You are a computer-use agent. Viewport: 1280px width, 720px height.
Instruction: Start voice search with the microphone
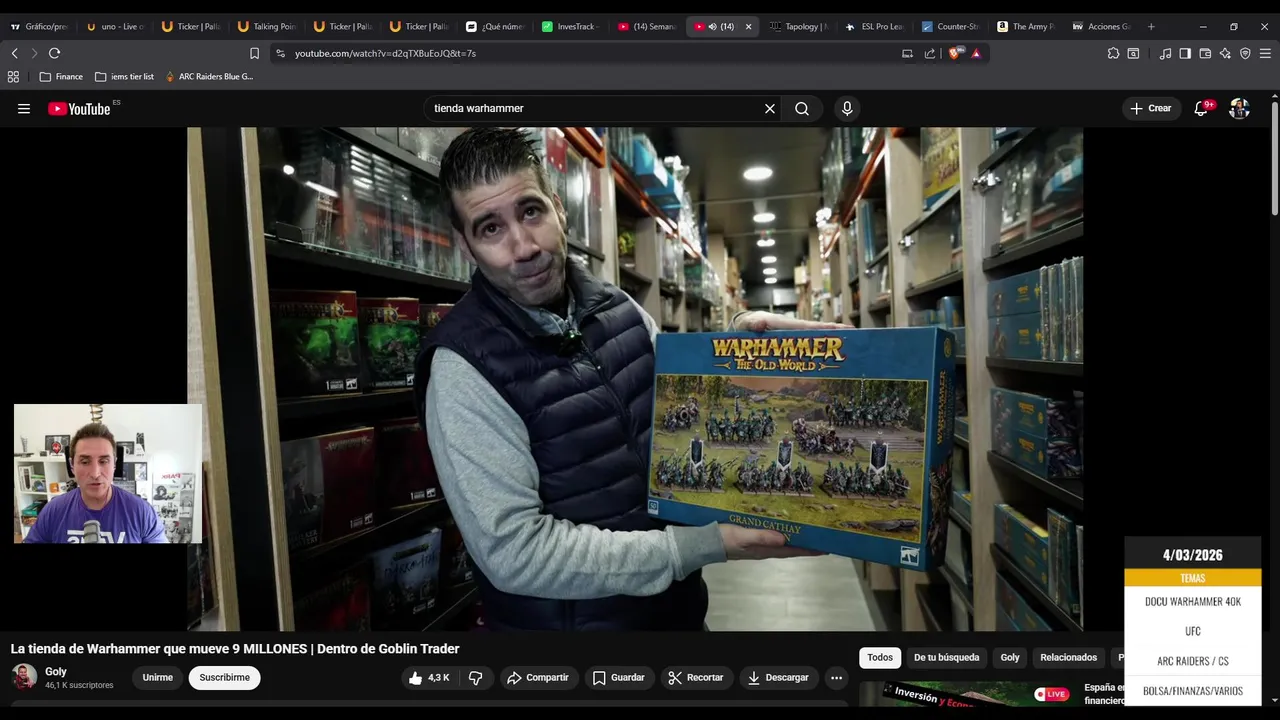[847, 109]
